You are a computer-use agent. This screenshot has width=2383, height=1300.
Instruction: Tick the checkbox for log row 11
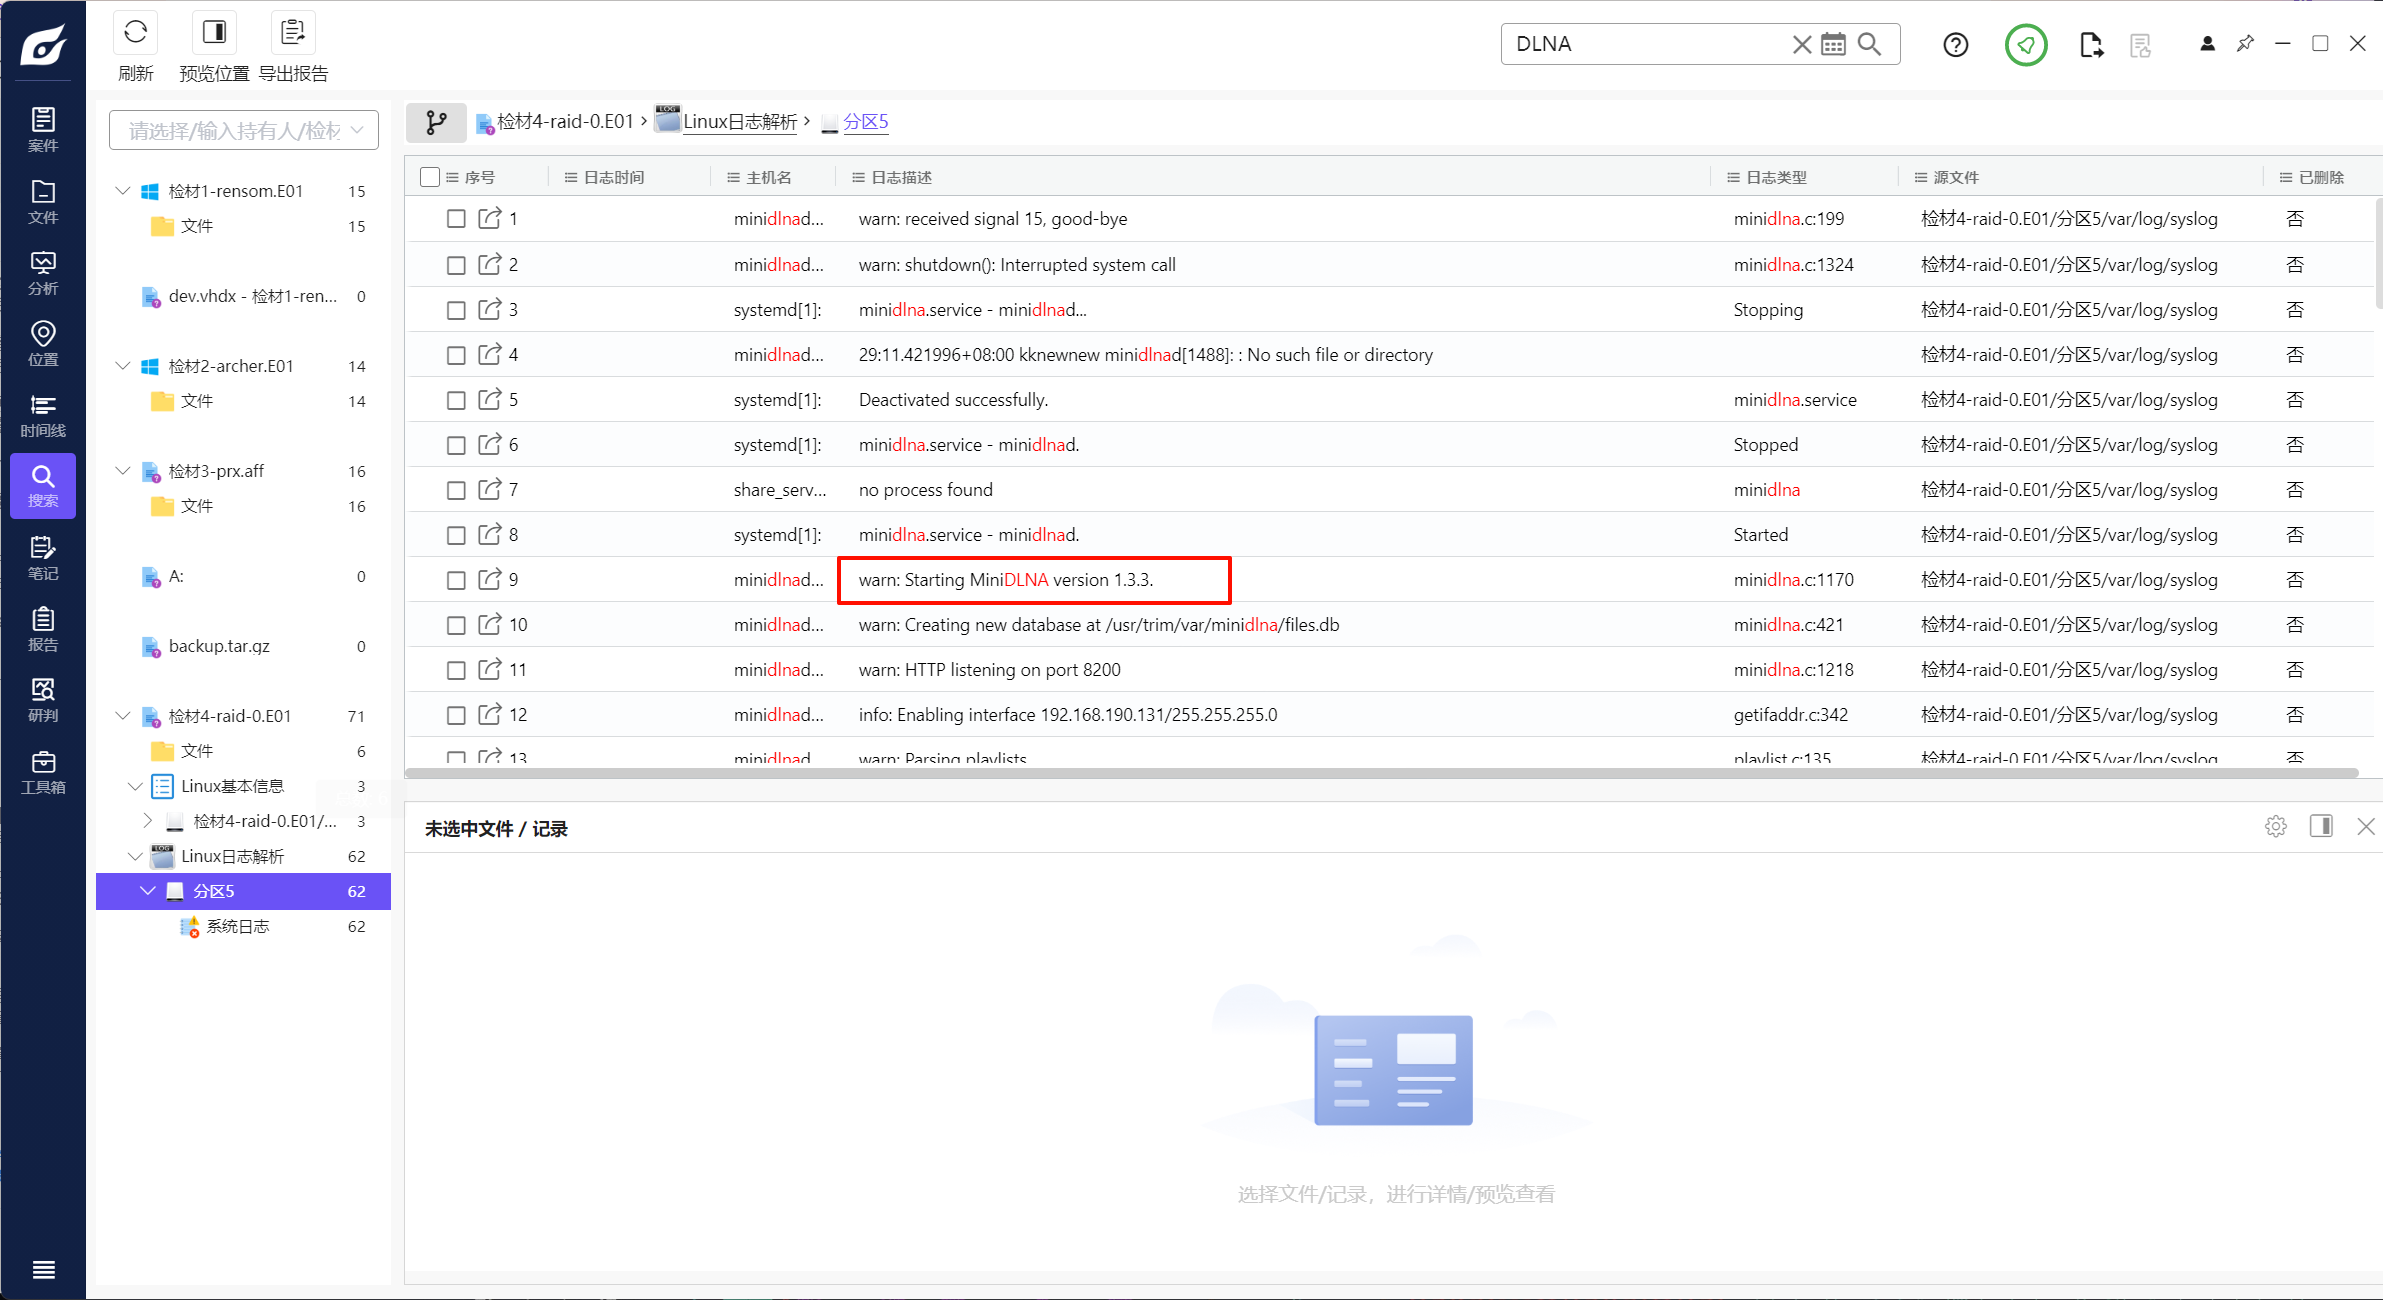[456, 670]
